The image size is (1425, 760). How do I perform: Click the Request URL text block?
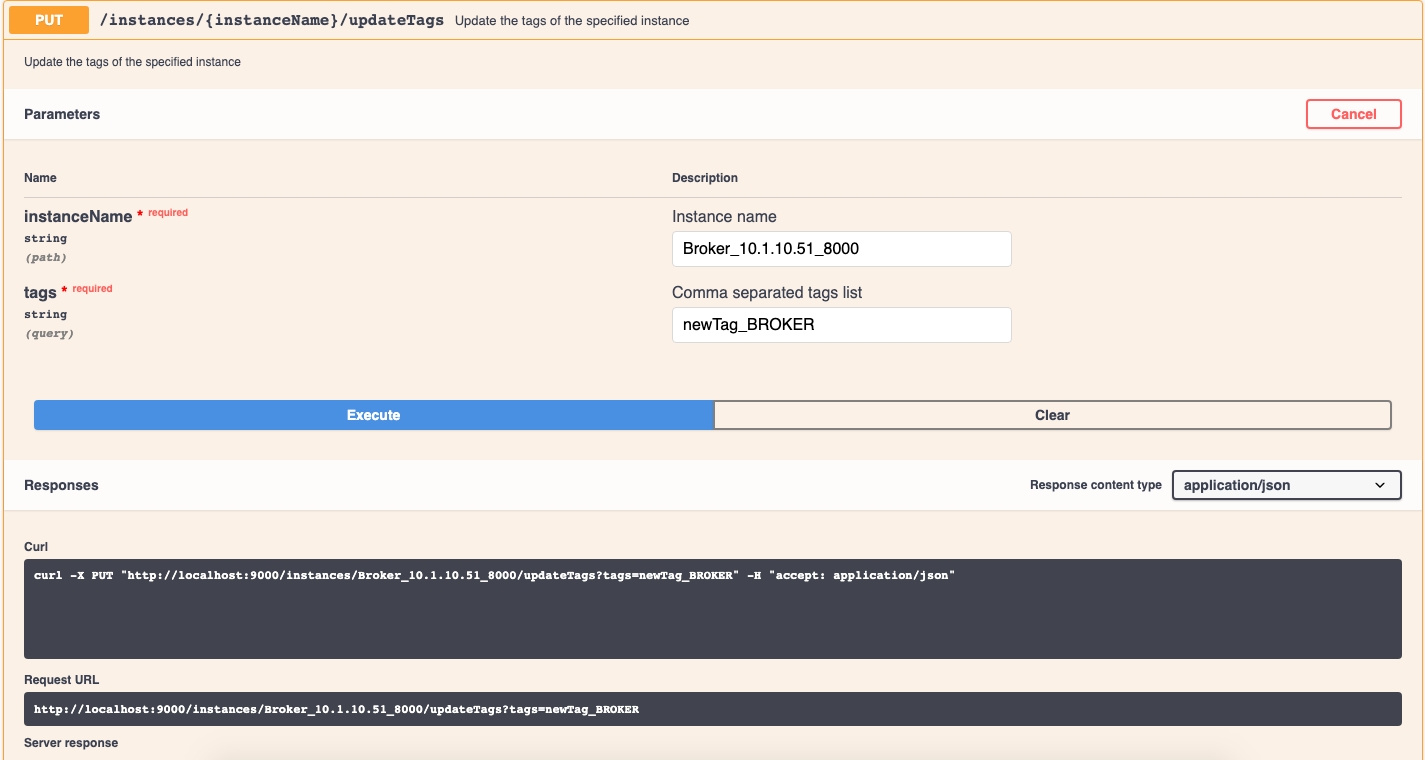tap(712, 709)
